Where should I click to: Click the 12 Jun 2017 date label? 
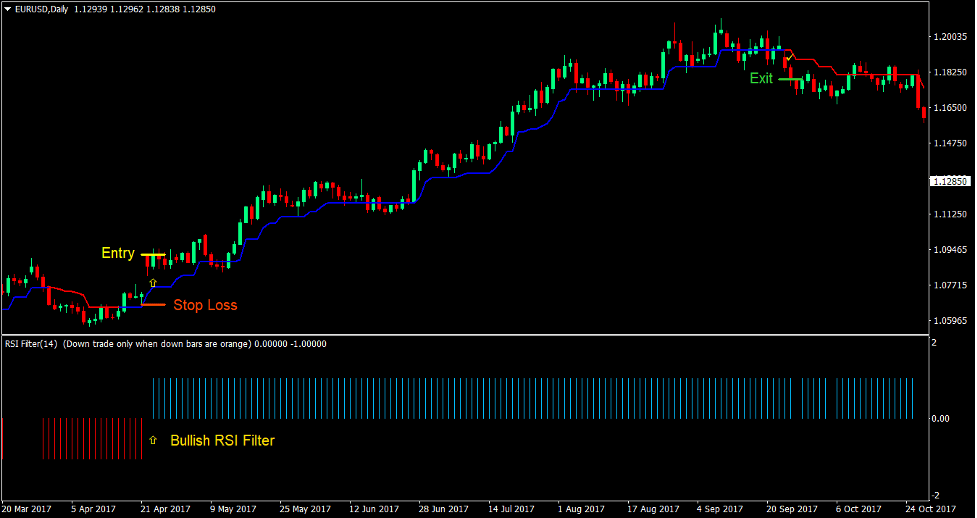click(374, 509)
